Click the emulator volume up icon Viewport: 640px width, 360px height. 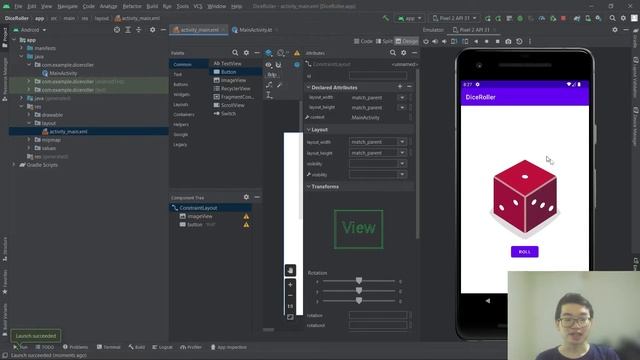(x=435, y=41)
